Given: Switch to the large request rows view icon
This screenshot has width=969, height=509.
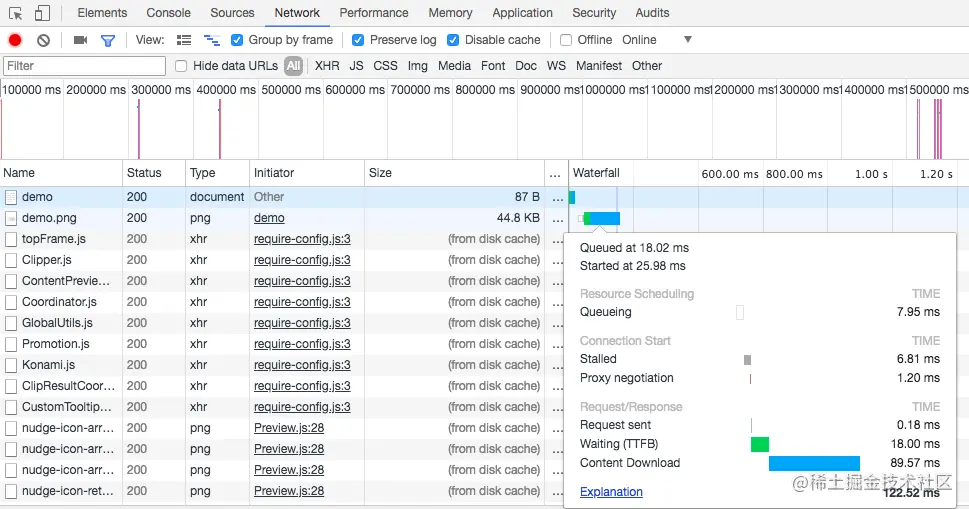Looking at the screenshot, I should (x=184, y=40).
